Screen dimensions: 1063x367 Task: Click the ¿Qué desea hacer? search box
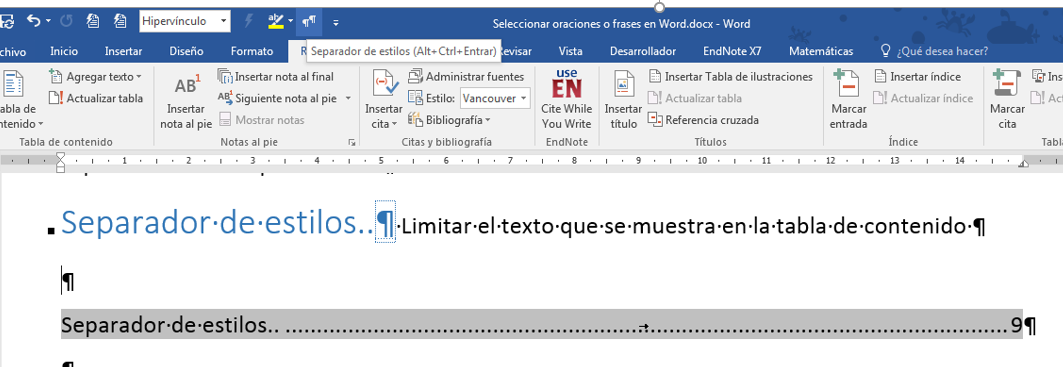click(934, 51)
